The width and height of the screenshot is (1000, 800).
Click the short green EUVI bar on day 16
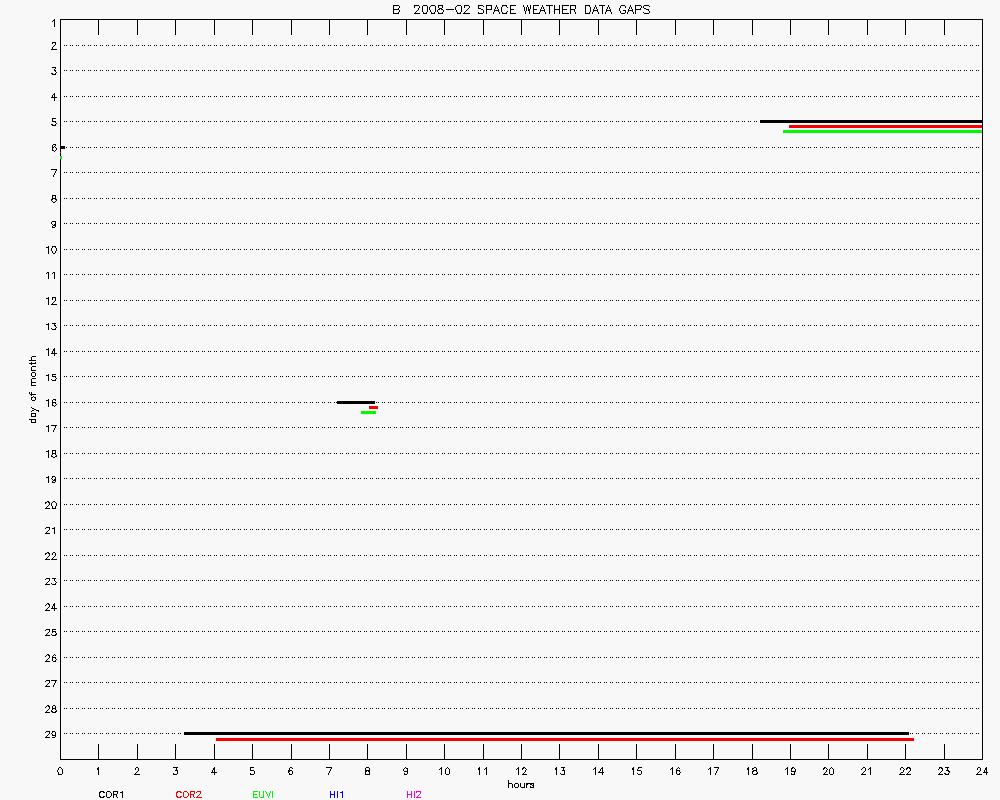[x=368, y=412]
